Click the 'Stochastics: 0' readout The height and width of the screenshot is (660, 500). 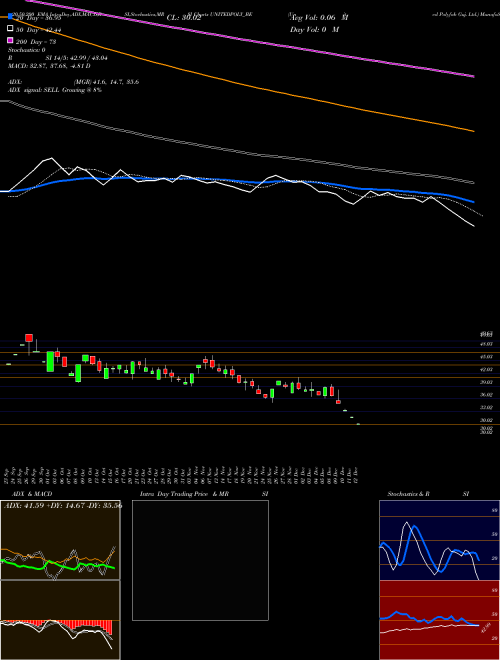coord(27,50)
